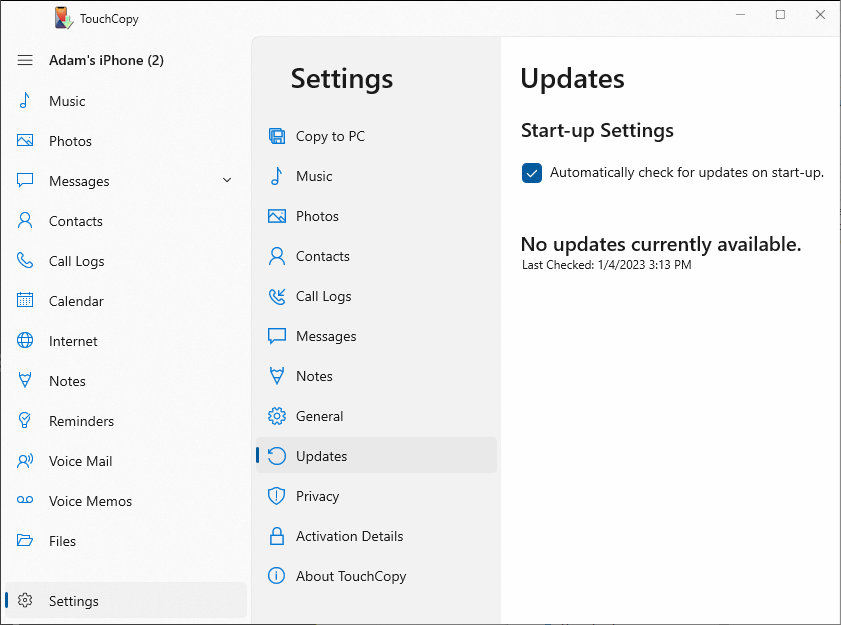This screenshot has width=841, height=625.
Task: Select the Updates settings entry
Action: 377,455
